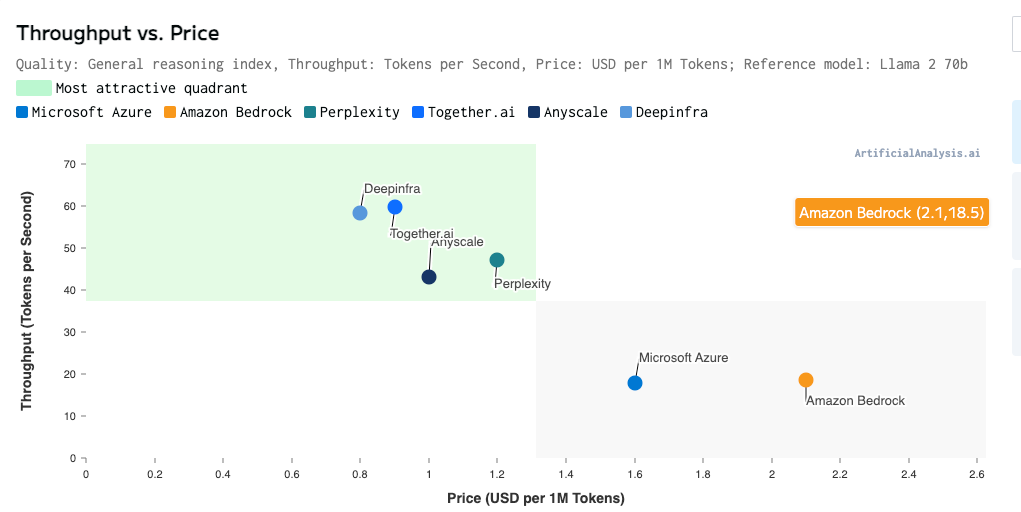Click the Throughput vs. Price chart title
The width and height of the screenshot is (1021, 512).
[x=118, y=33]
